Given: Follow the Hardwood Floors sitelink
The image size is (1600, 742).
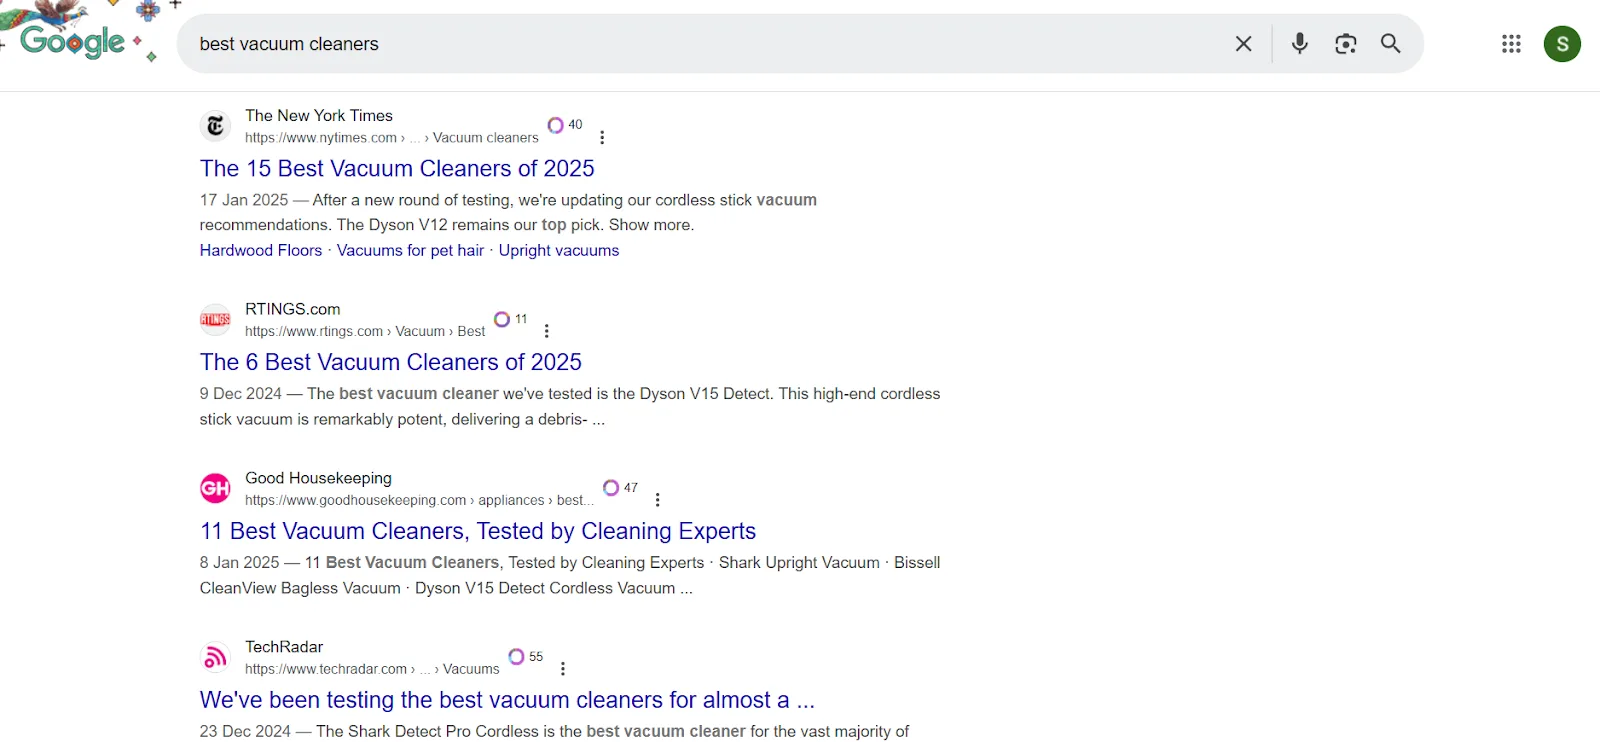Looking at the screenshot, I should pos(261,251).
